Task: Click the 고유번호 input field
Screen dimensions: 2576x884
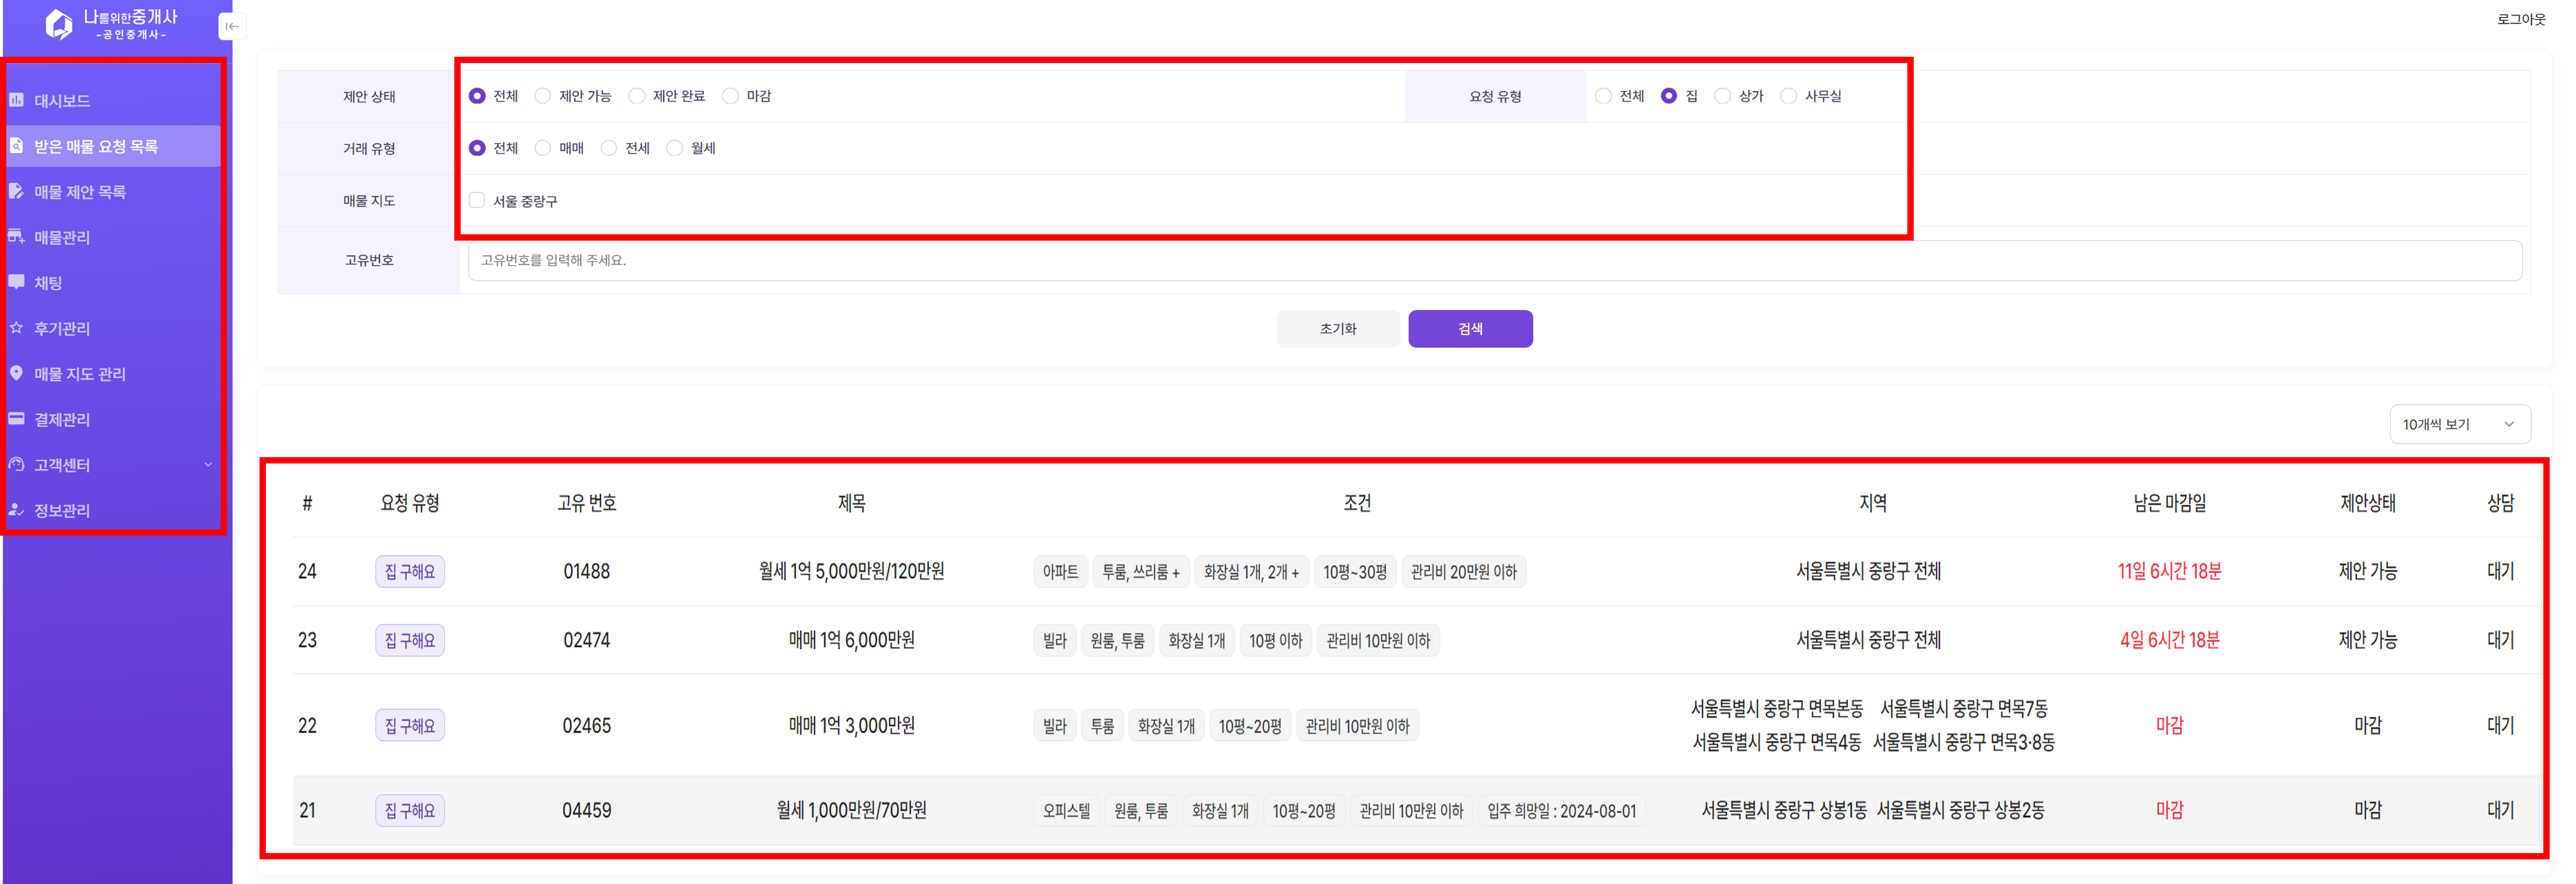Action: (1495, 260)
